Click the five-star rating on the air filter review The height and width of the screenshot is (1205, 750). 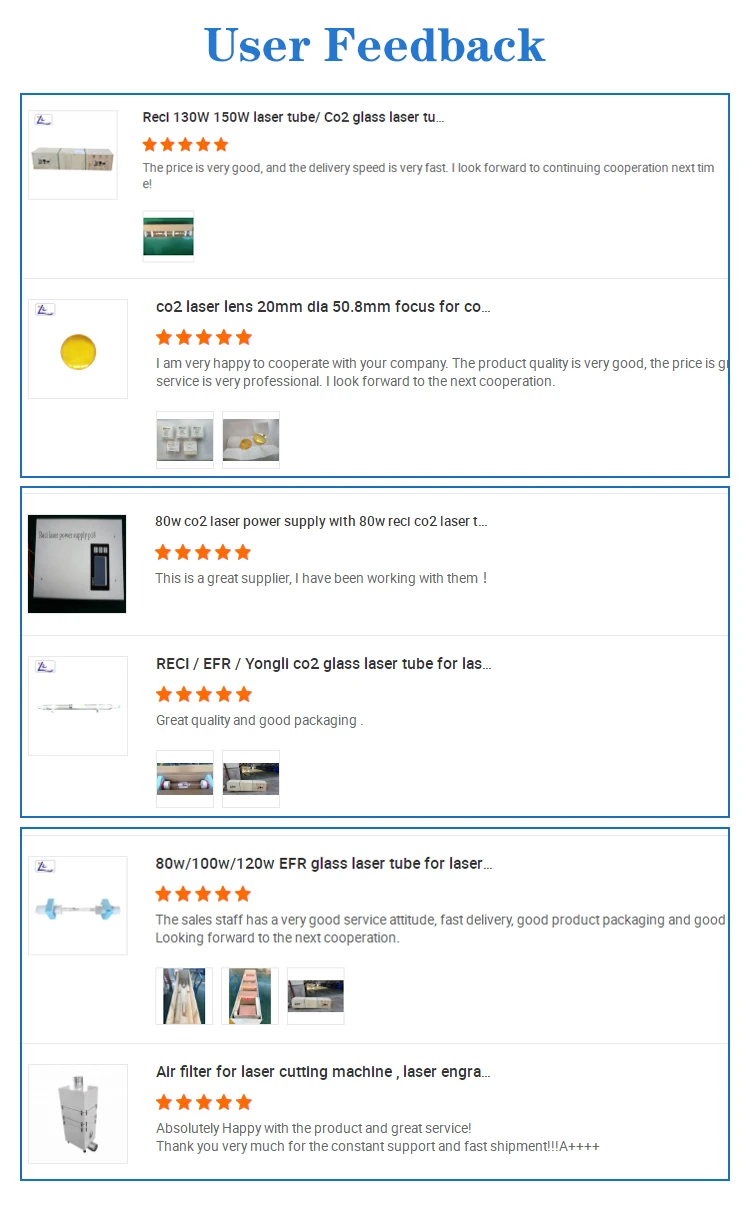(204, 1102)
